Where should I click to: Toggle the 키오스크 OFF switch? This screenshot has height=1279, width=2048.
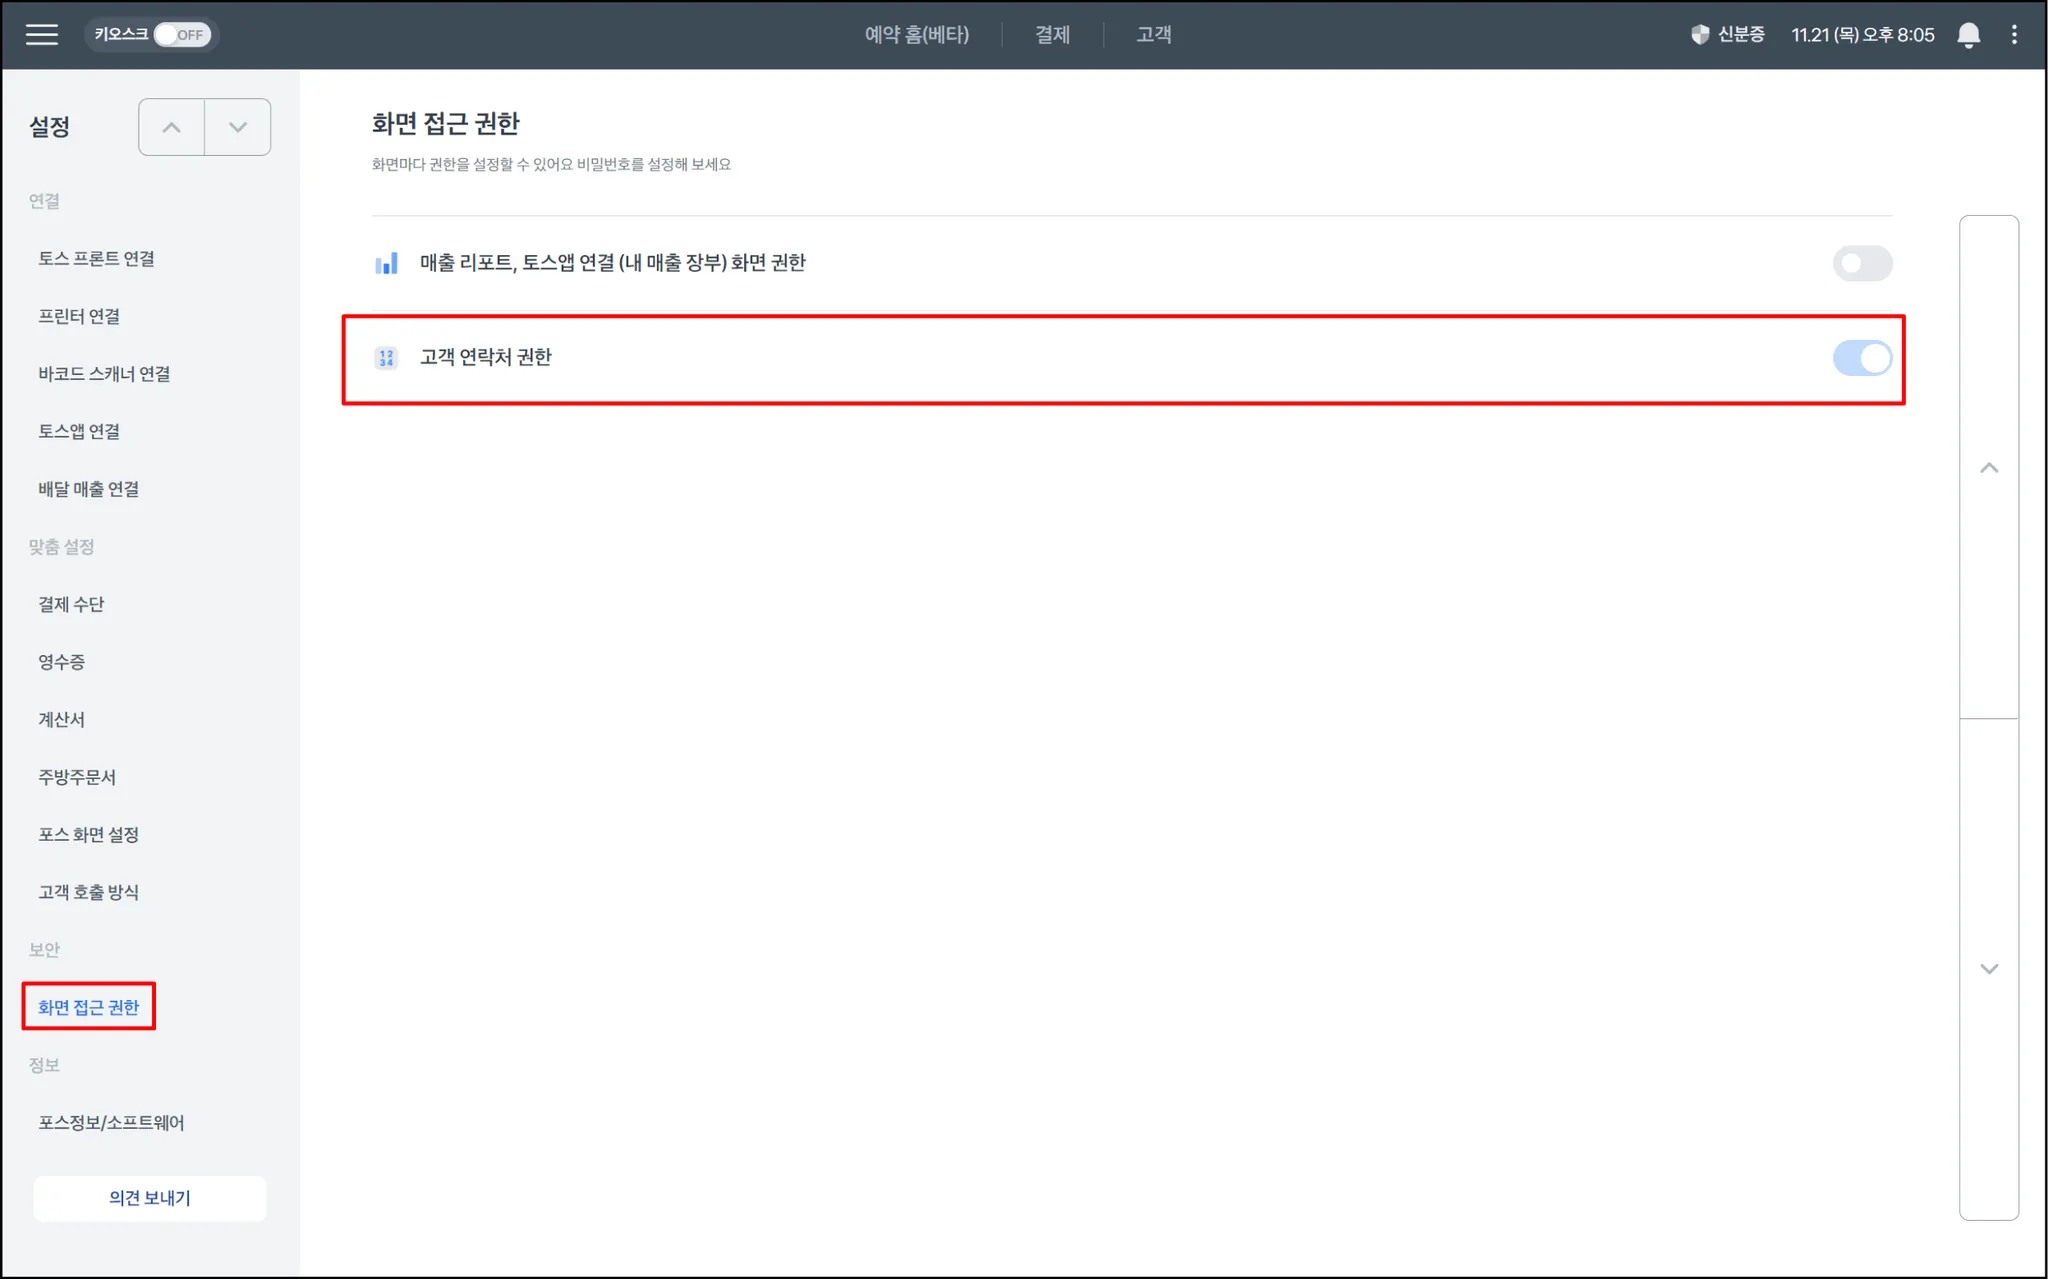coord(182,35)
